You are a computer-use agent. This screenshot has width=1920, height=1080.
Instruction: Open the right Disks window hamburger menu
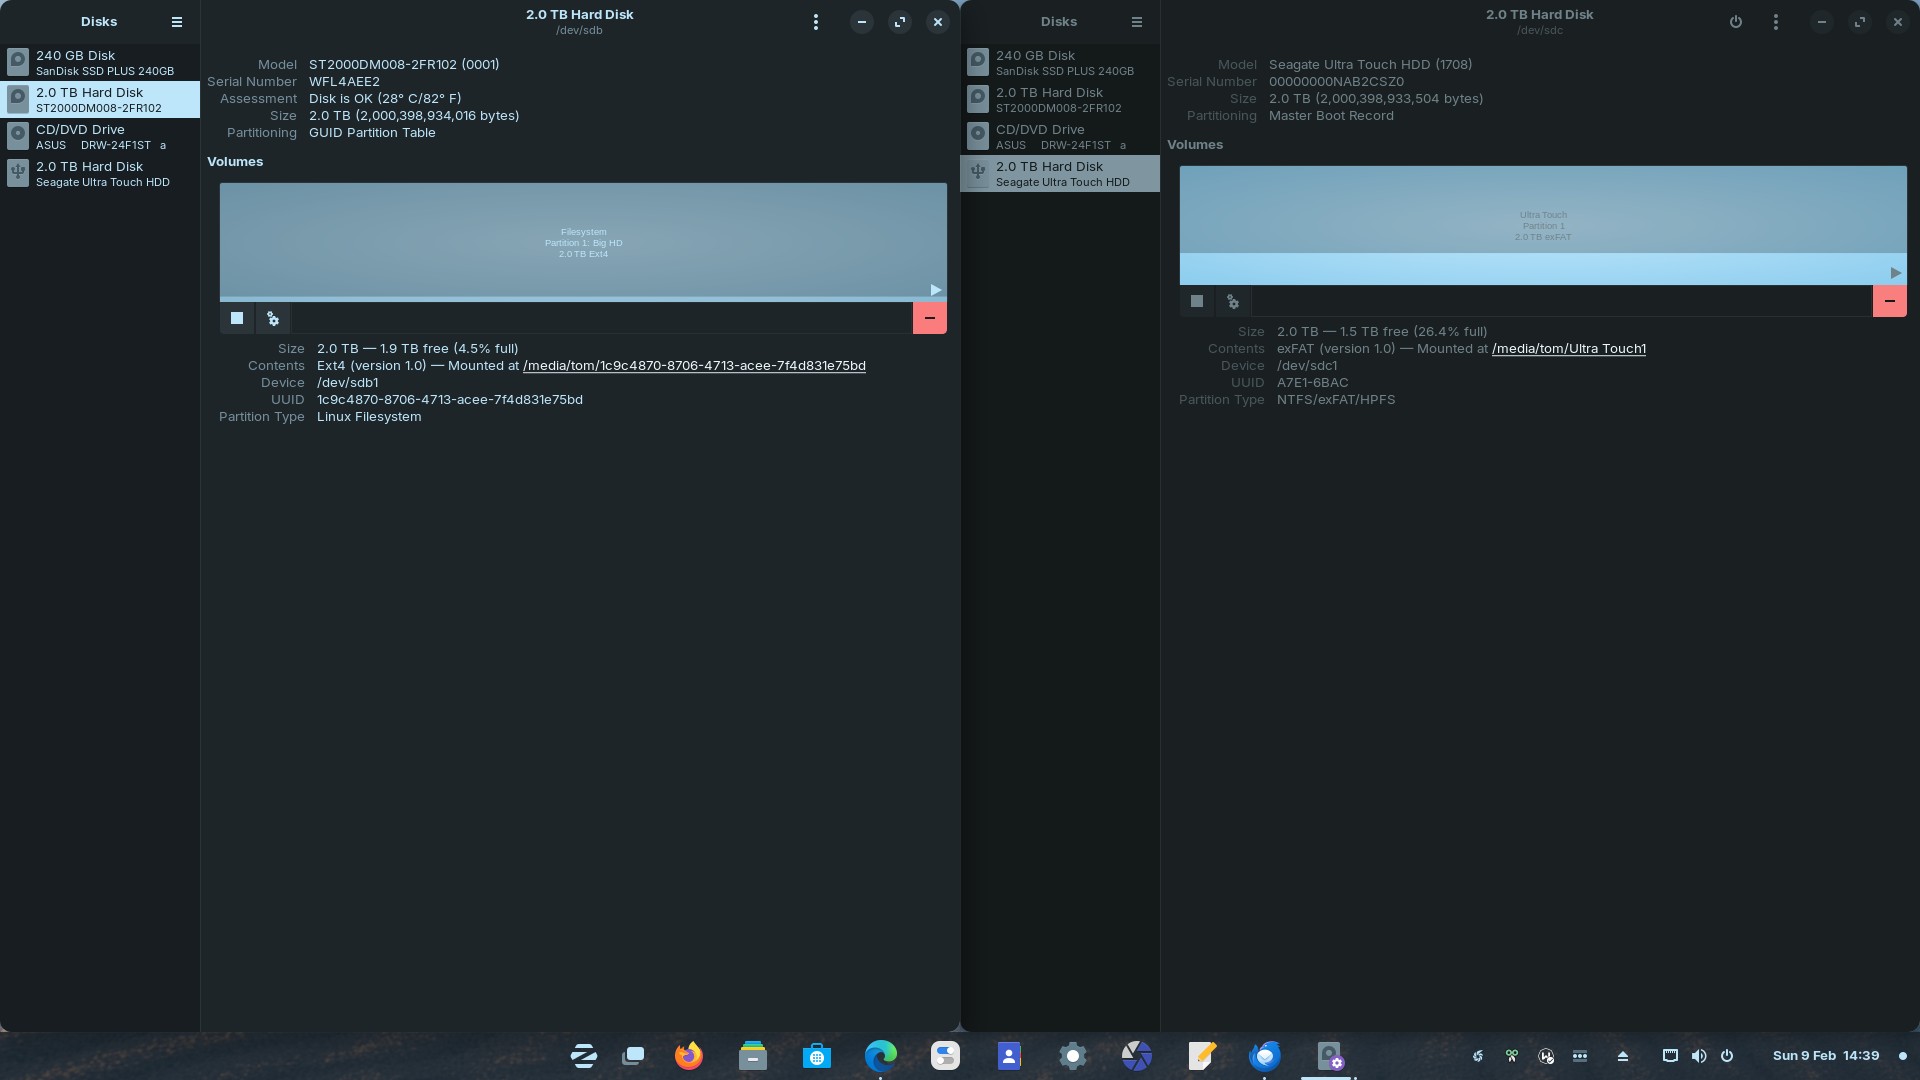(x=1137, y=22)
